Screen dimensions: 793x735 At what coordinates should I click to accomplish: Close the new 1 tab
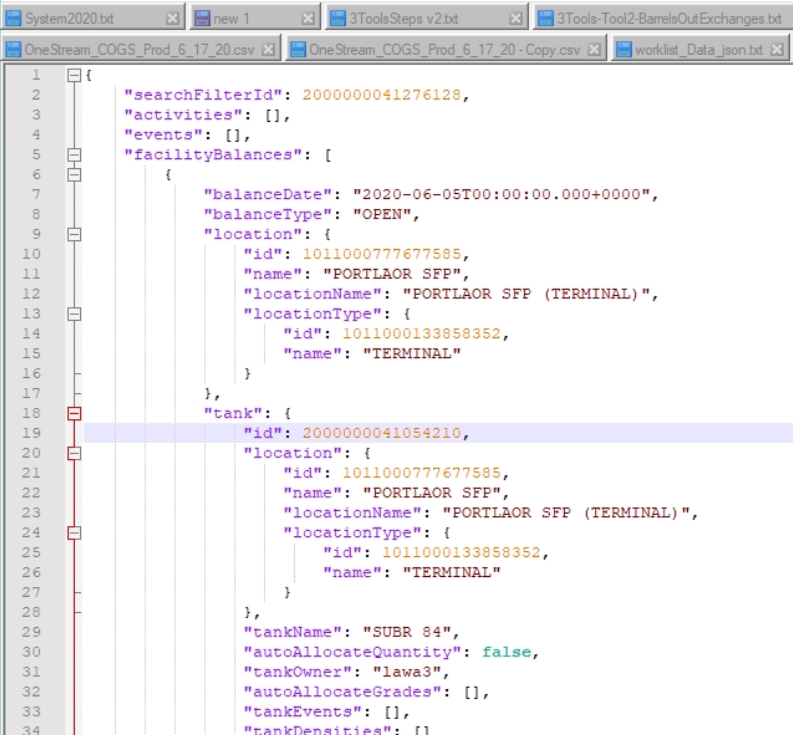(x=308, y=19)
